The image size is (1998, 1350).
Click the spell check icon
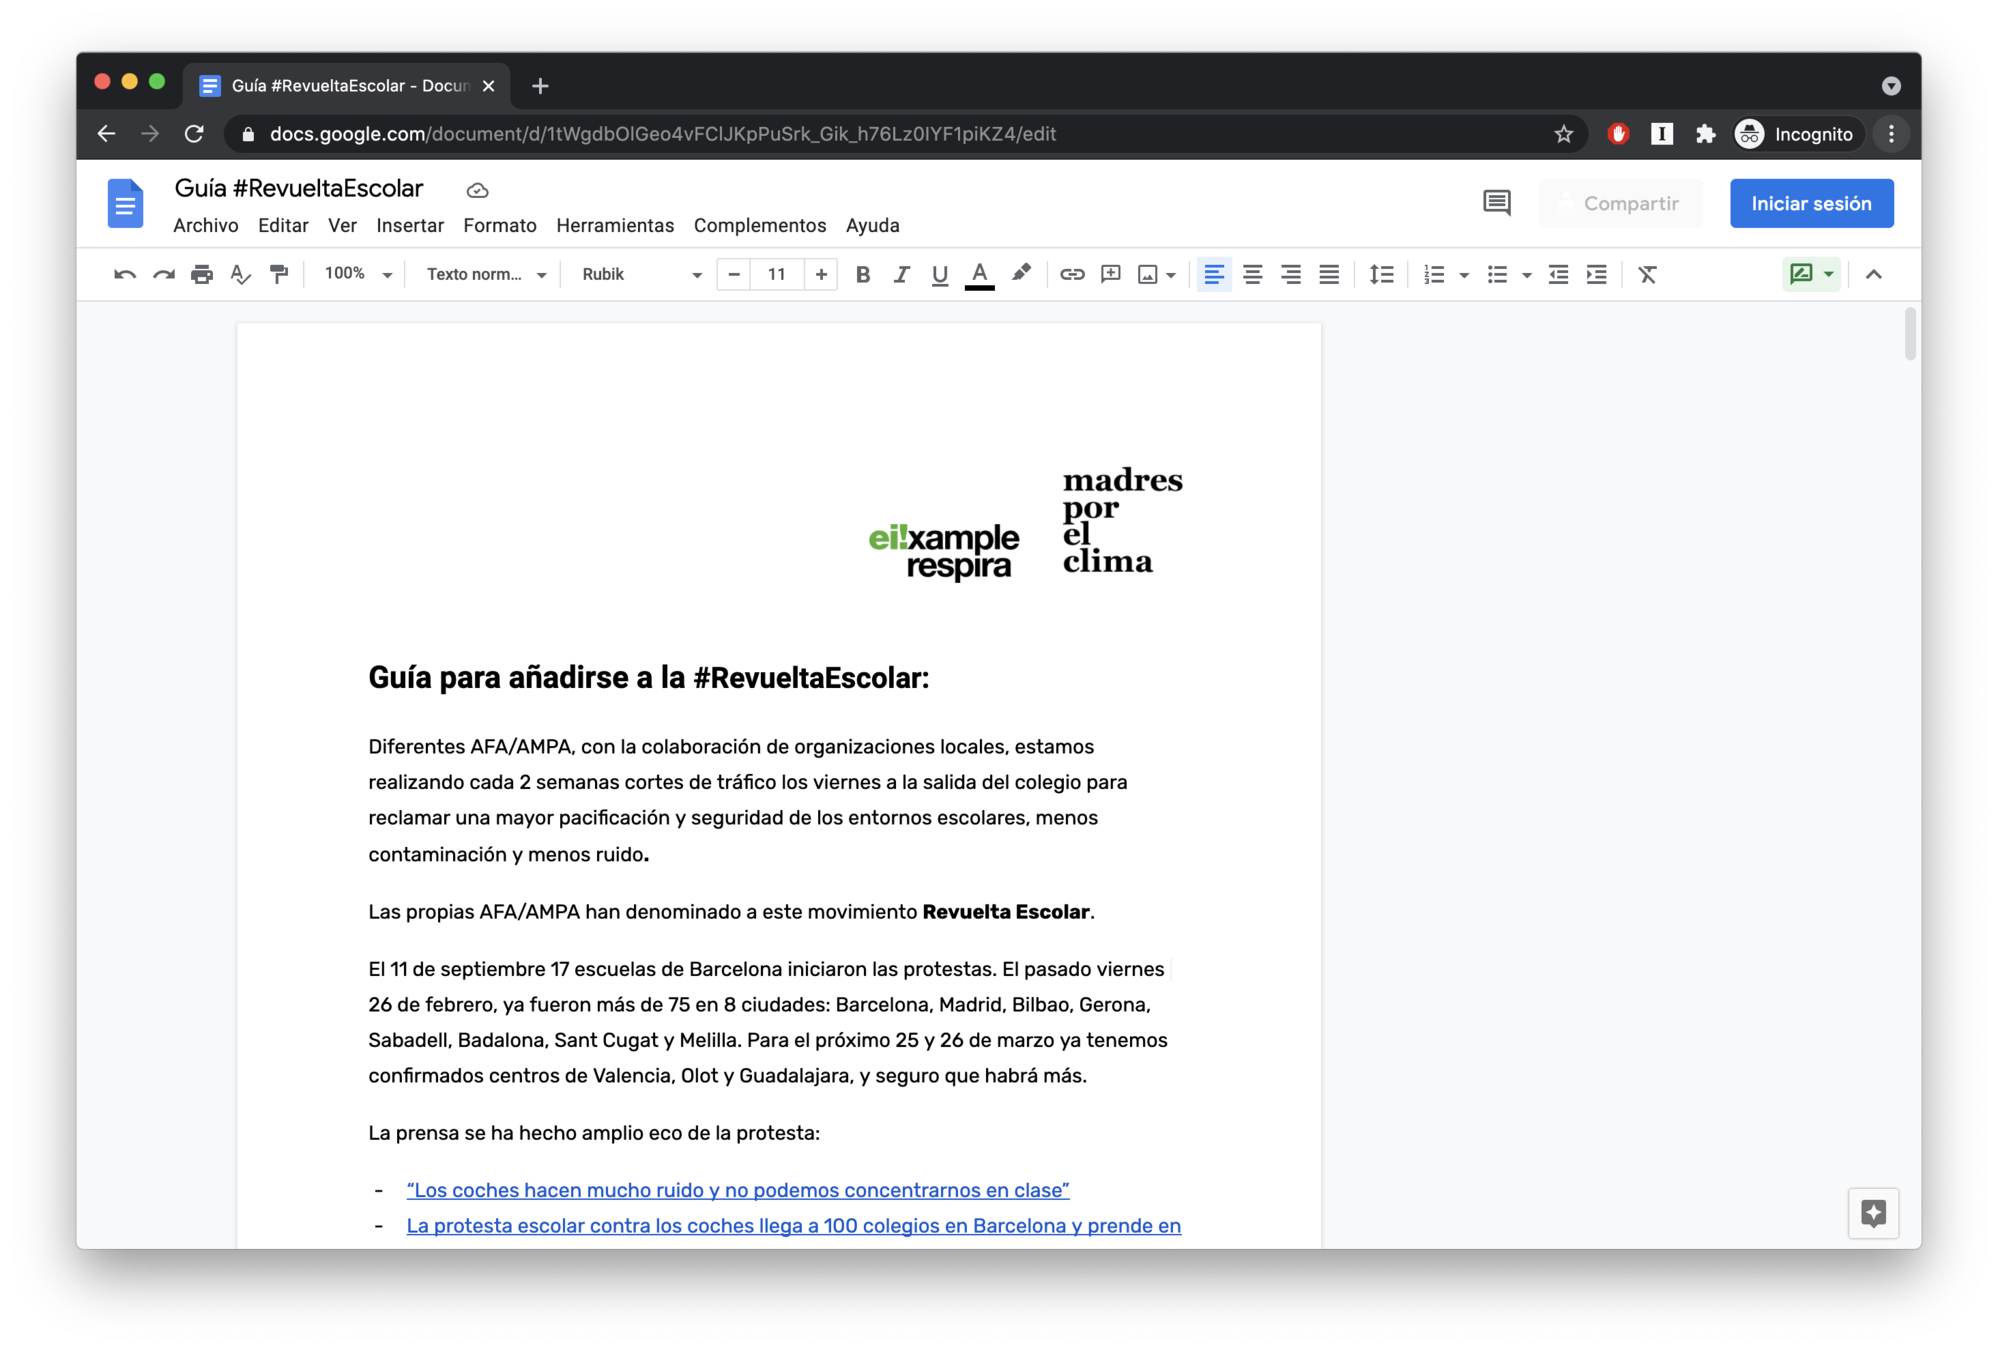coord(240,274)
